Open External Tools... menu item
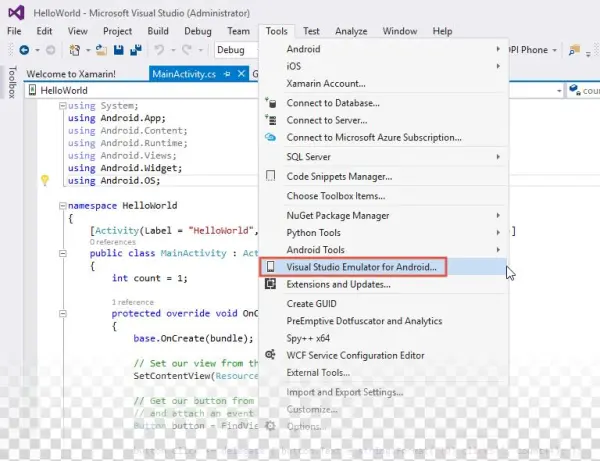 coord(384,372)
